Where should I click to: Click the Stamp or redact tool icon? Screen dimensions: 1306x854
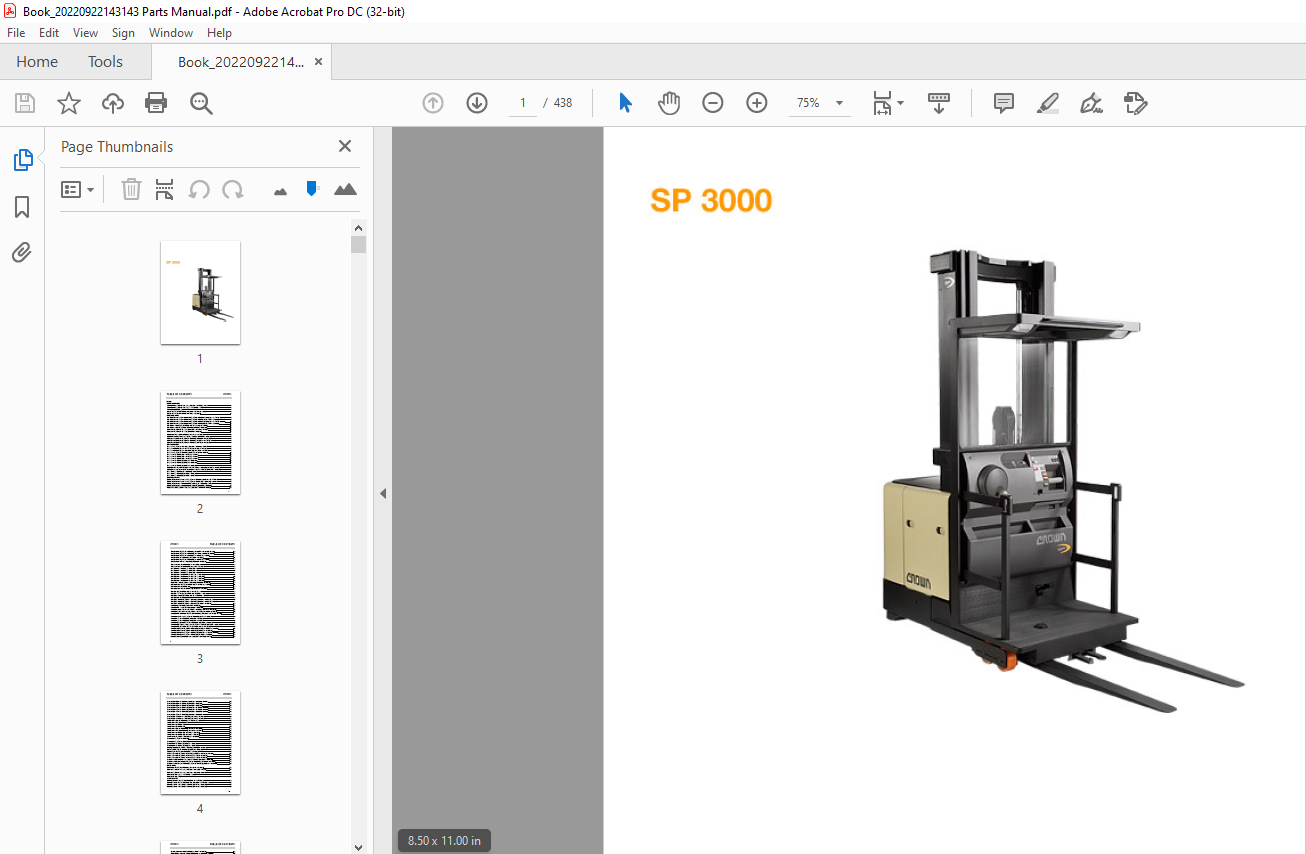point(1135,103)
